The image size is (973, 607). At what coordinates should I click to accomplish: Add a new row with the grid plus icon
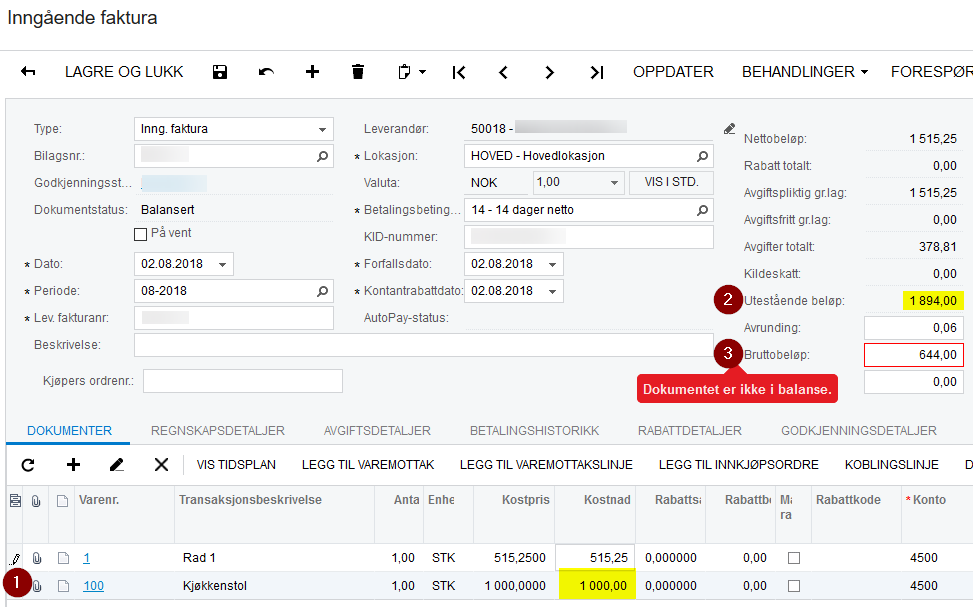pos(73,464)
